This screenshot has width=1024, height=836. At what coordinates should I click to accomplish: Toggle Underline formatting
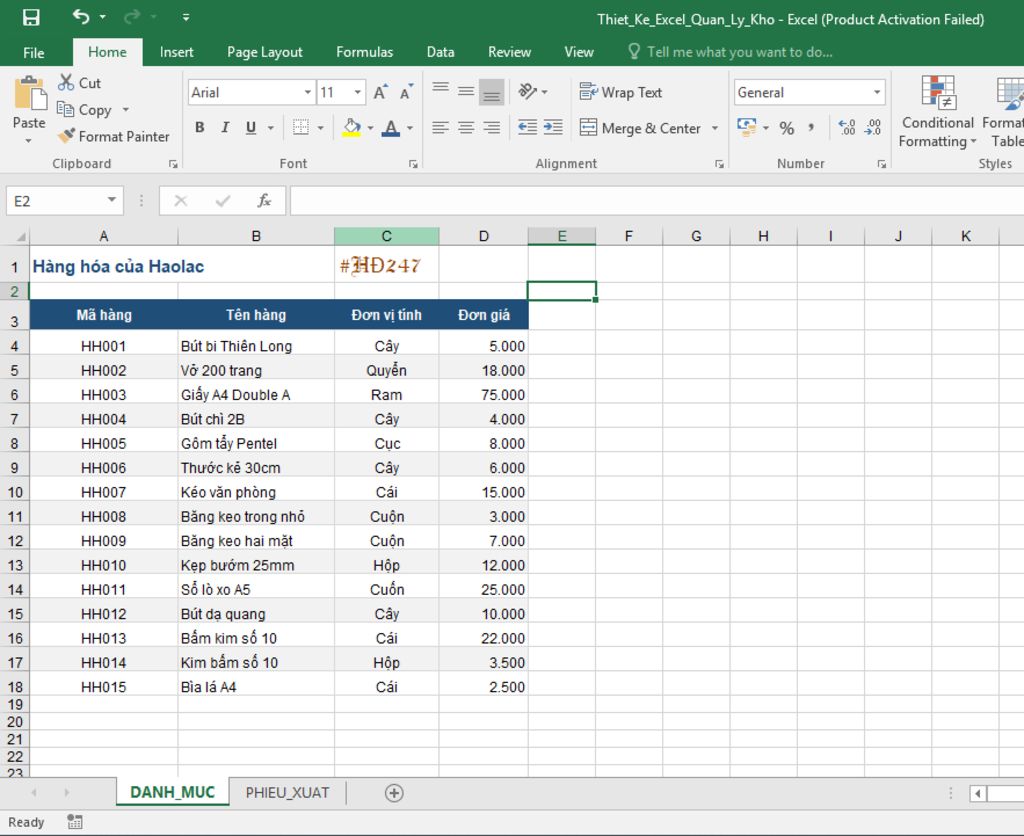pyautogui.click(x=251, y=128)
